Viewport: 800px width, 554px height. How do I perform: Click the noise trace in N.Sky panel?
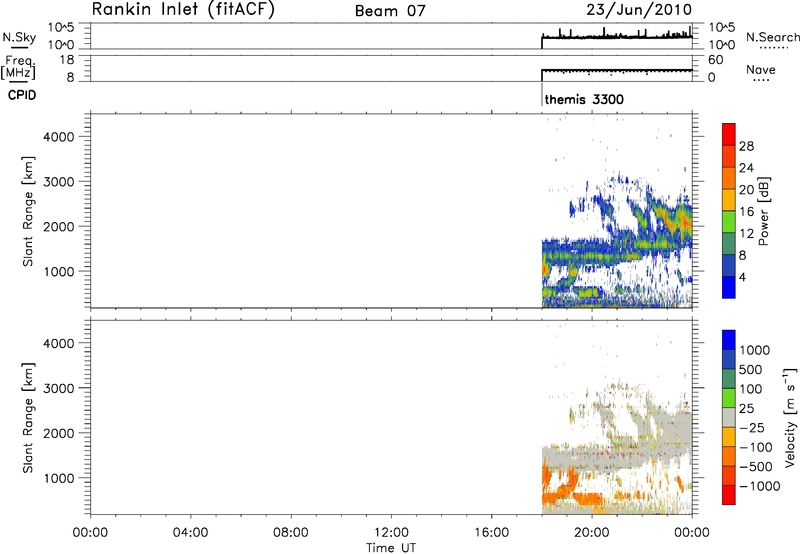(x=616, y=37)
